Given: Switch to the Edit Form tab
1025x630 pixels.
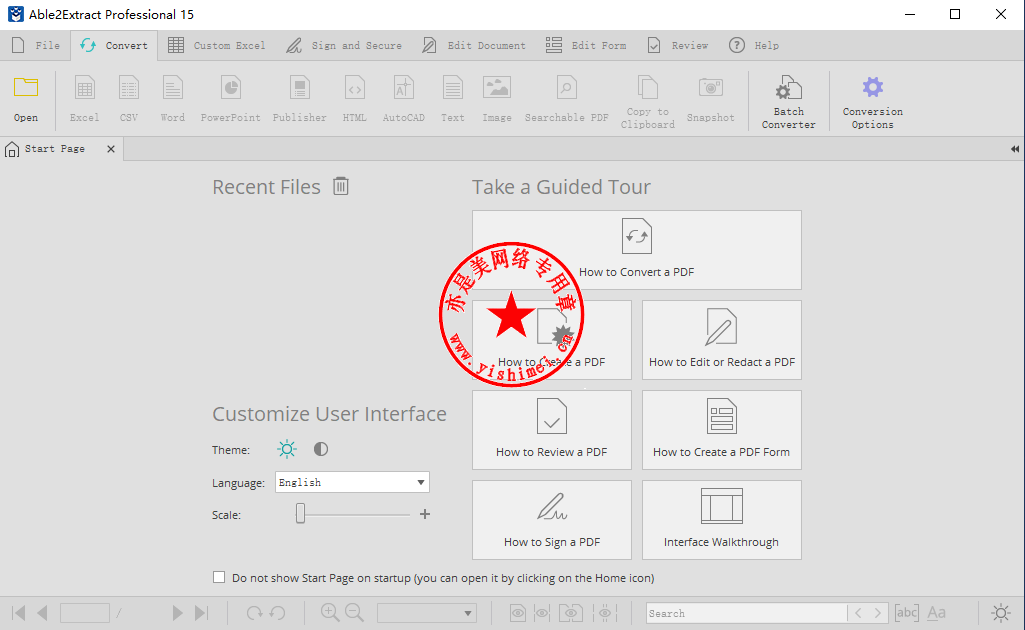Looking at the screenshot, I should [x=586, y=45].
